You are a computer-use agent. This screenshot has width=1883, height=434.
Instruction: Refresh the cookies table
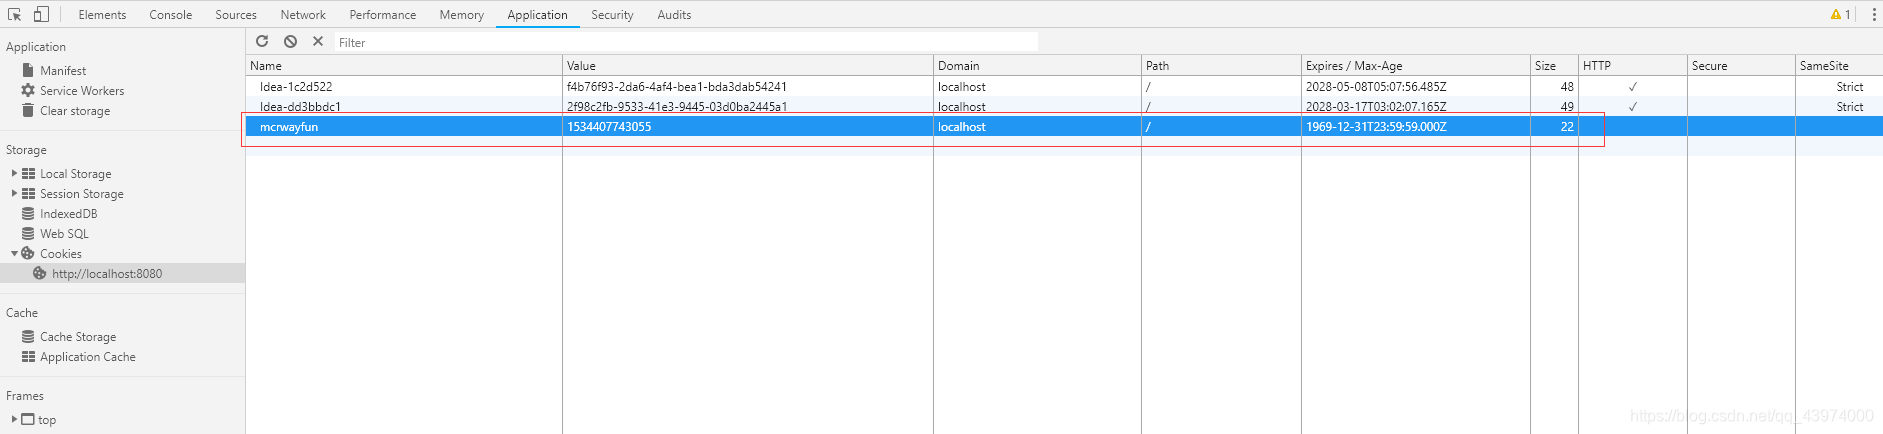click(262, 41)
